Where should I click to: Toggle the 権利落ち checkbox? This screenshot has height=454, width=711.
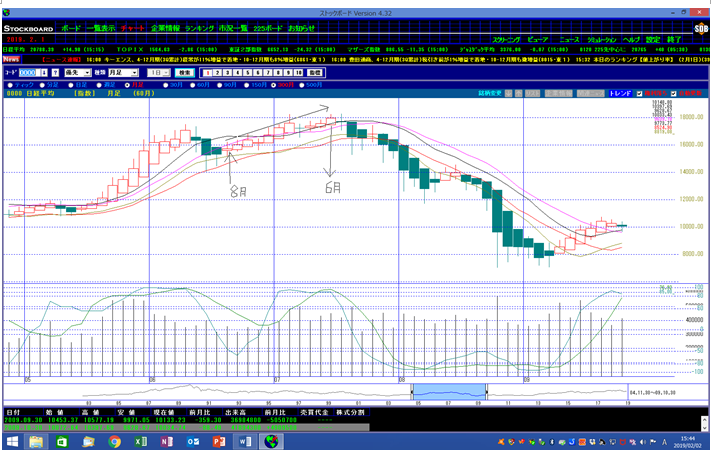639,93
